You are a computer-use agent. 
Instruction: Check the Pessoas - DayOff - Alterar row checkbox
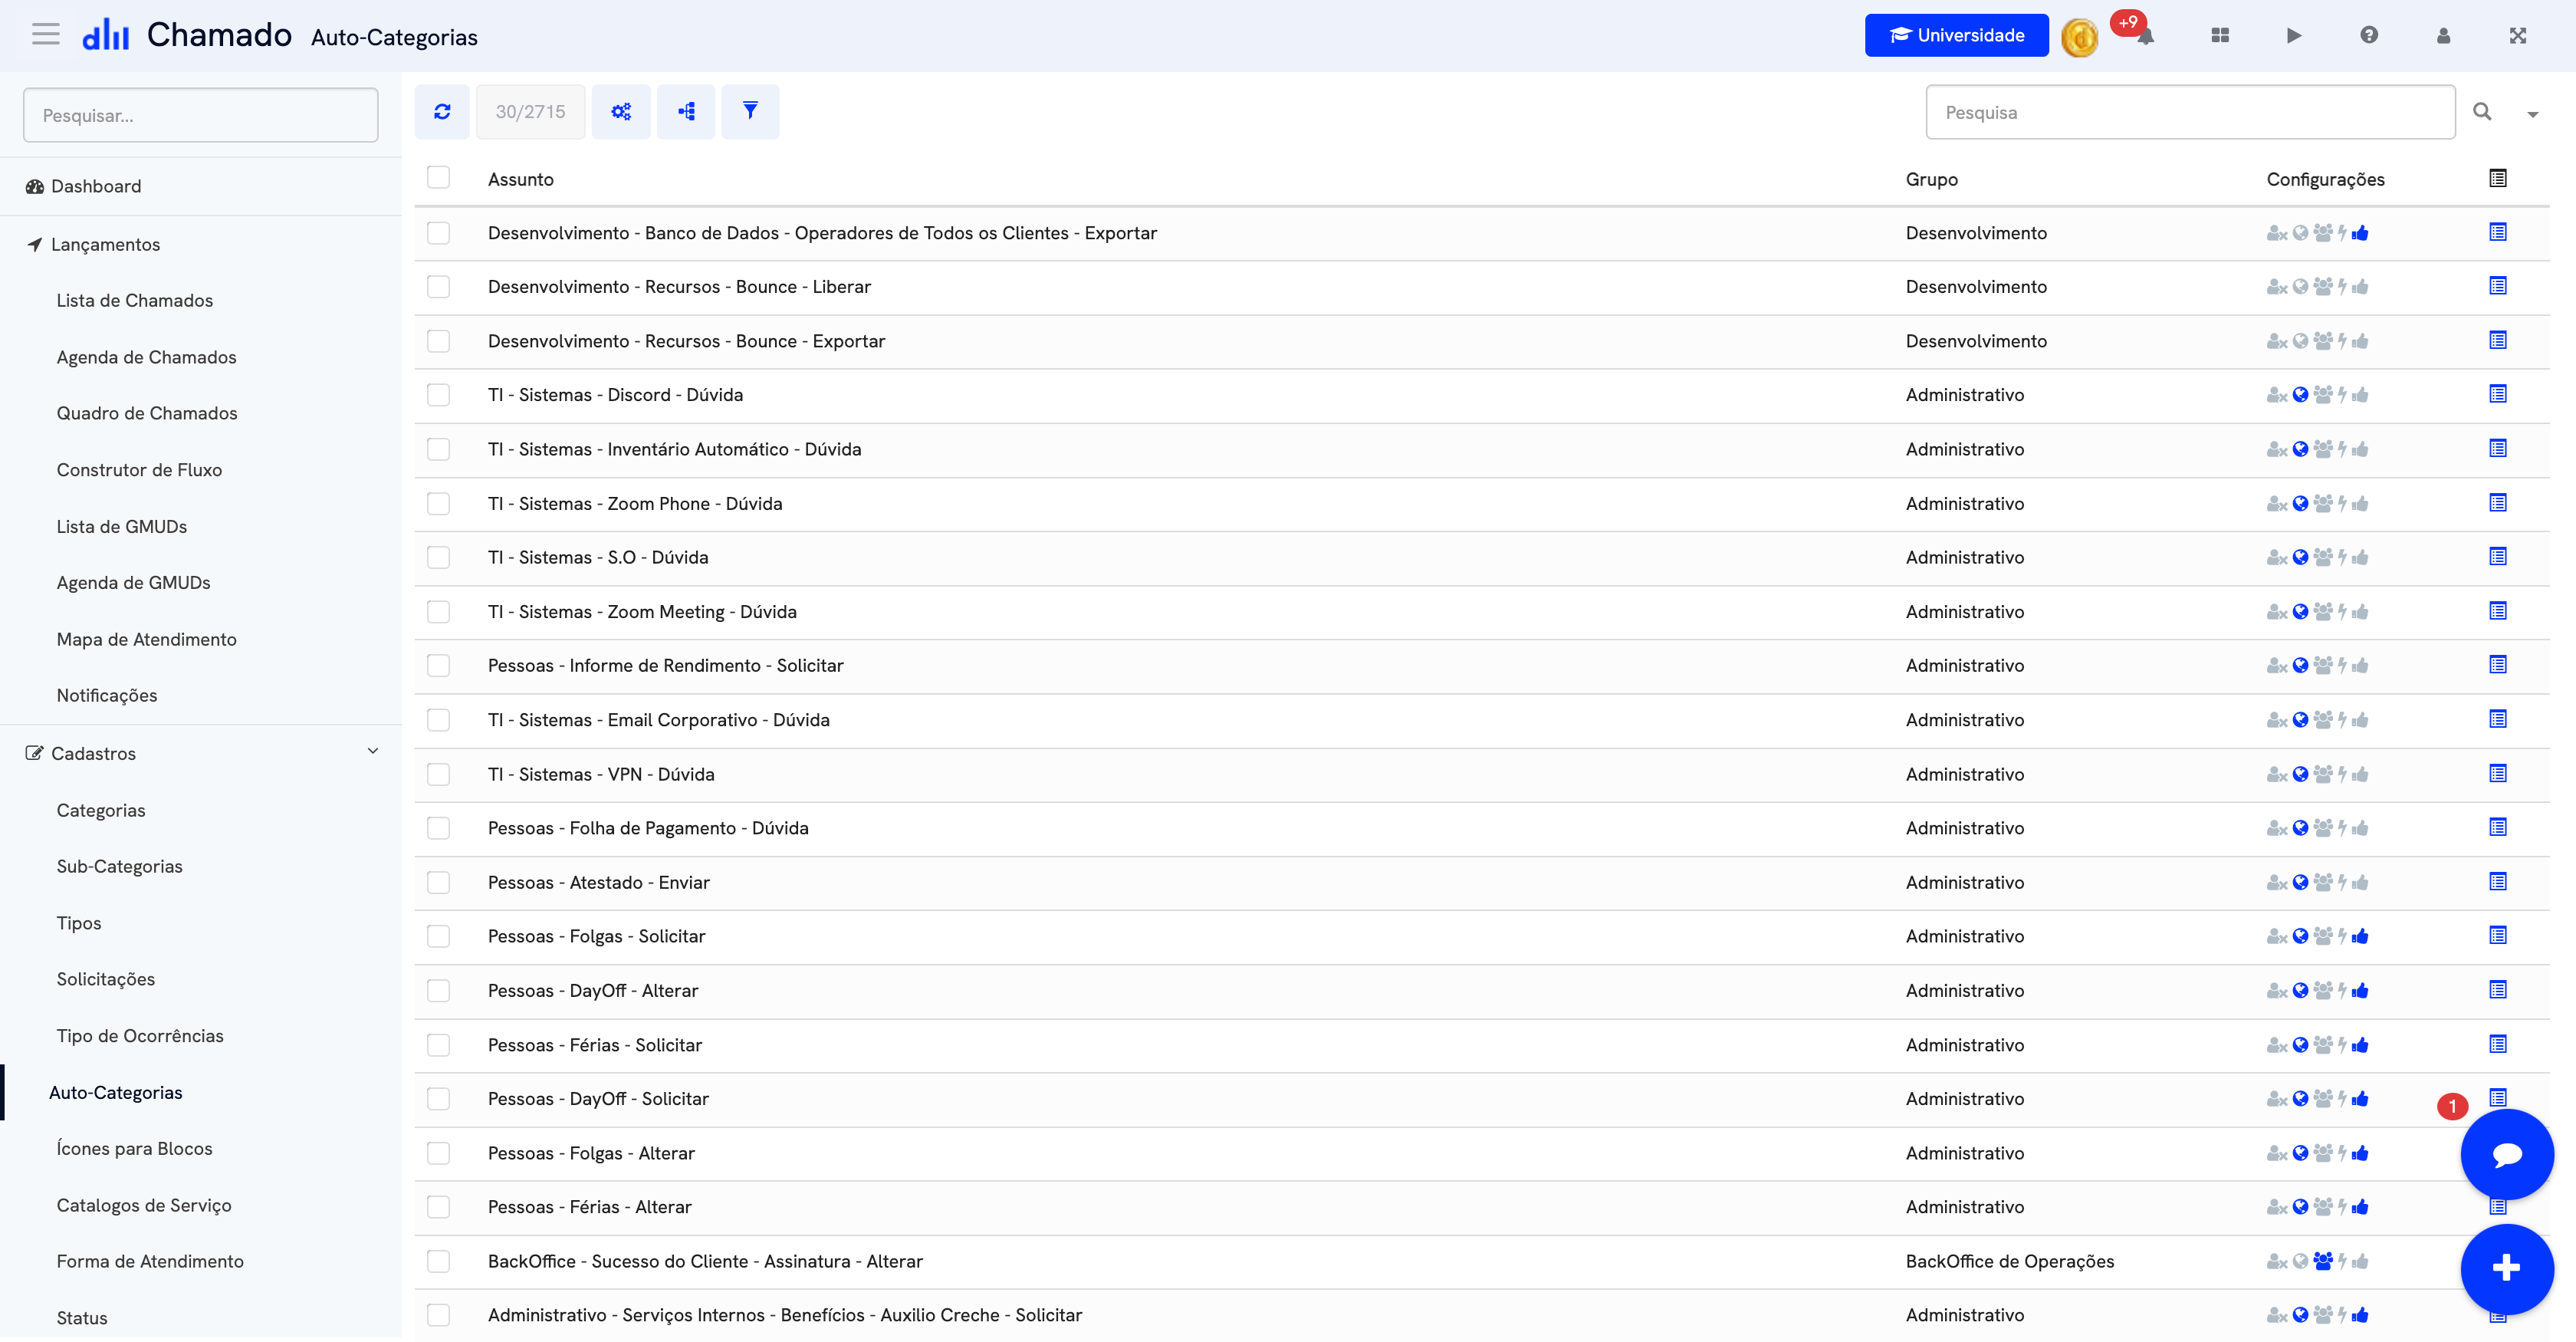pos(439,990)
